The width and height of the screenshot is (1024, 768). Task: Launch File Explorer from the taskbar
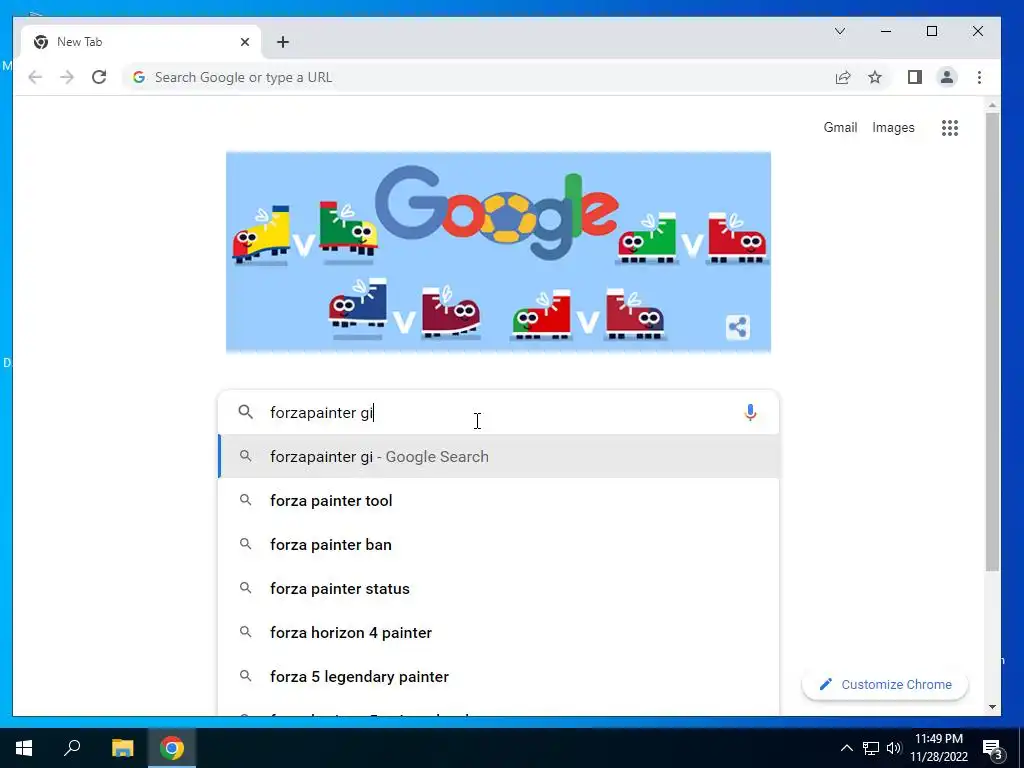point(122,748)
